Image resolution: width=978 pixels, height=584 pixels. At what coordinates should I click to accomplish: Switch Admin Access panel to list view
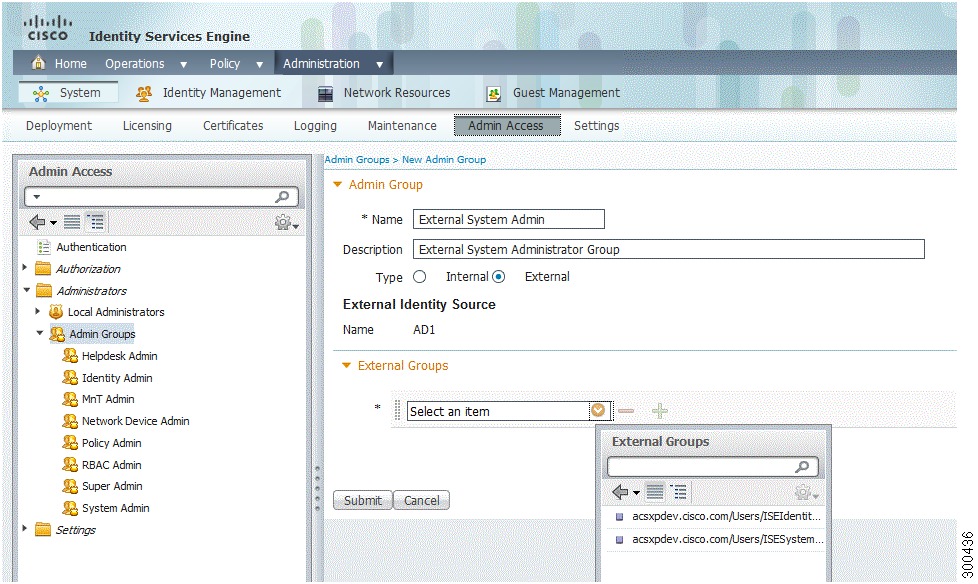click(x=72, y=221)
